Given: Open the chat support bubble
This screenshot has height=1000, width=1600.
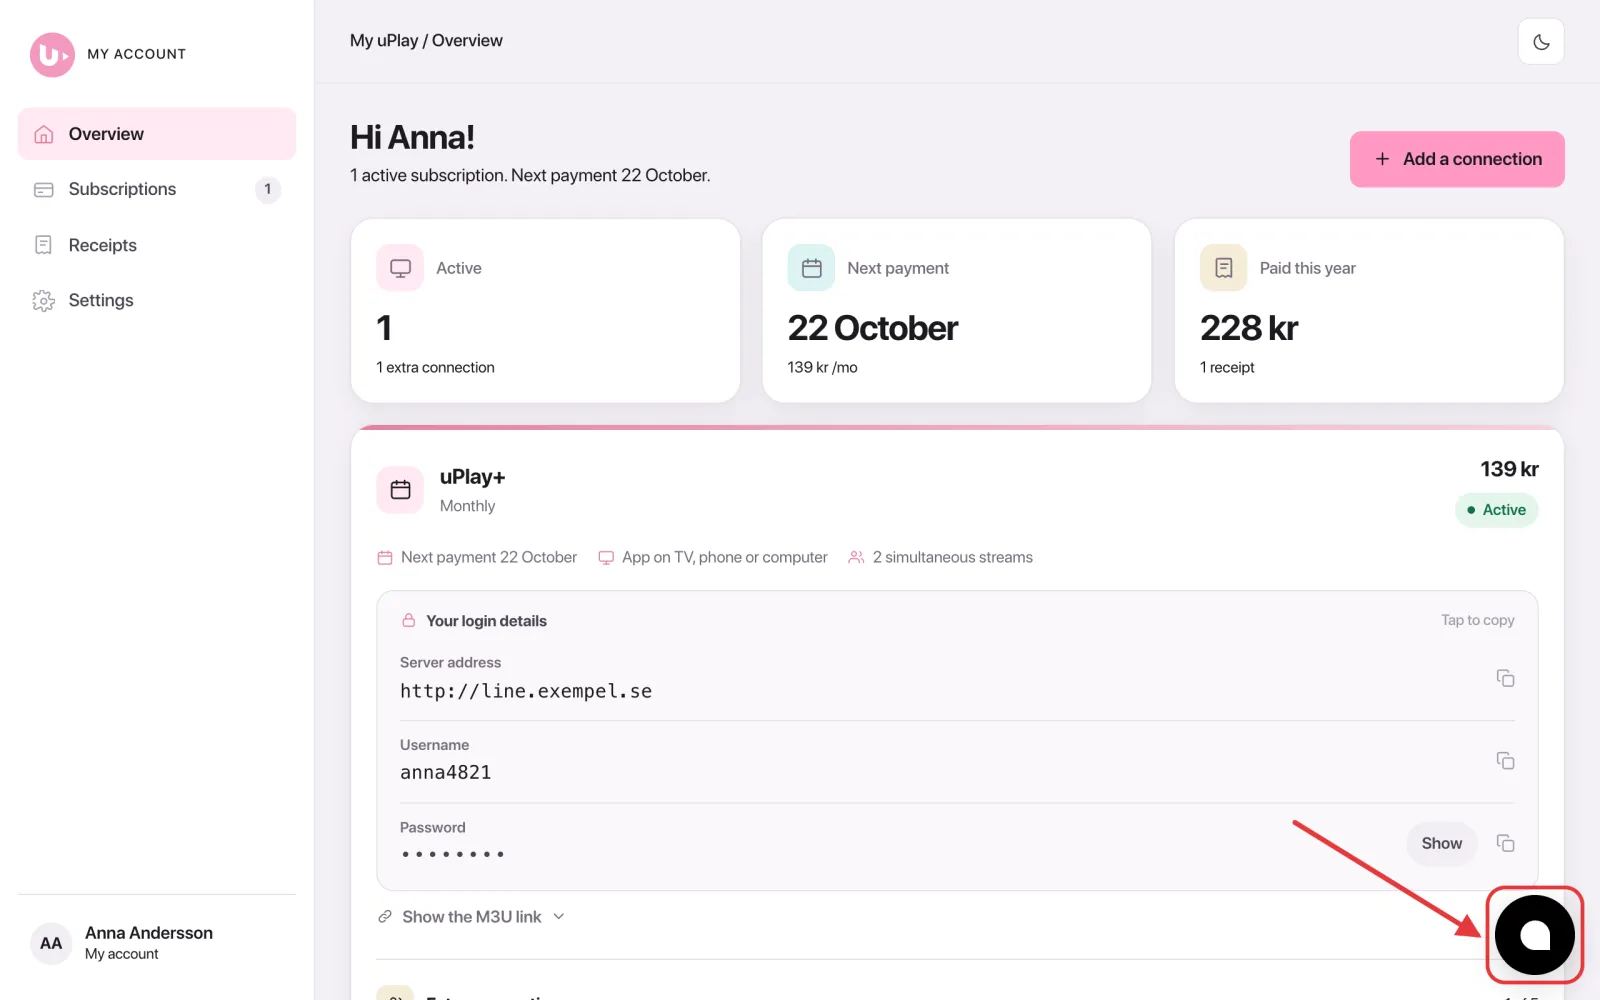Looking at the screenshot, I should point(1535,935).
